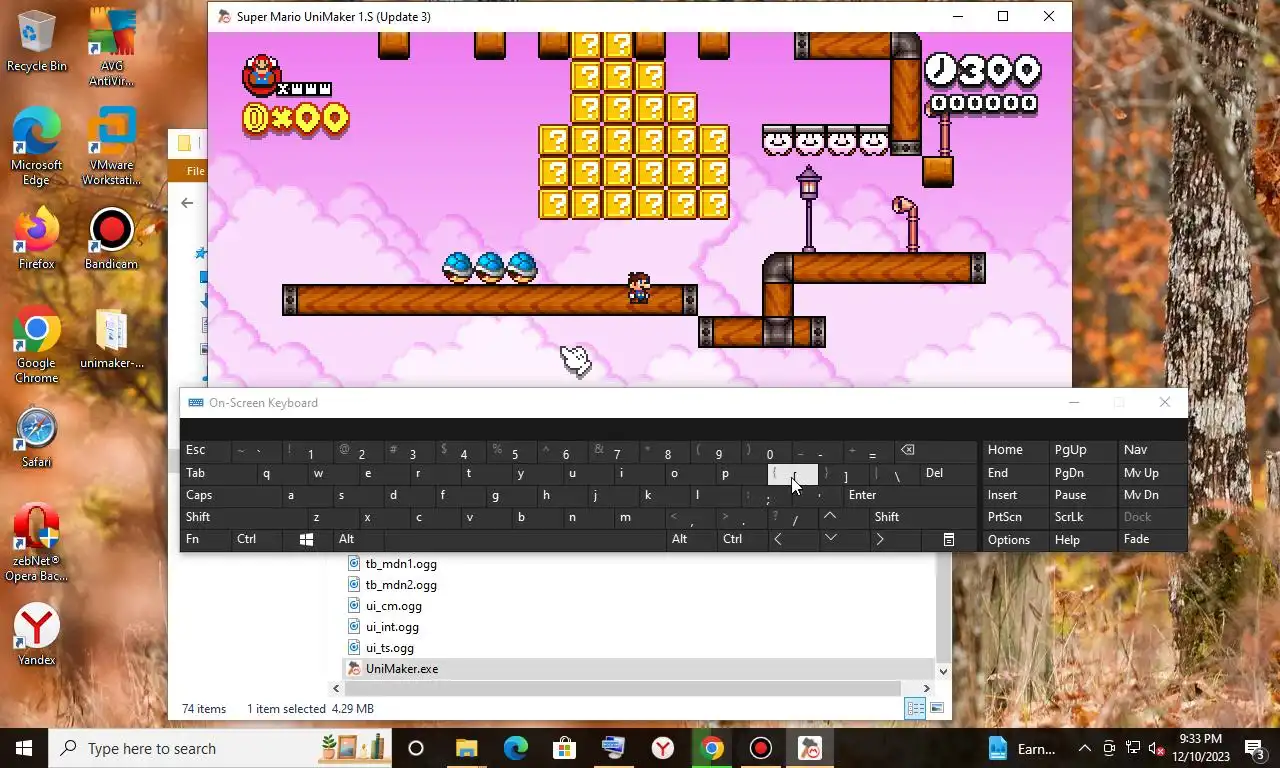This screenshot has height=768, width=1280.
Task: Click the coin counter icon in game HUD
Action: click(x=256, y=120)
